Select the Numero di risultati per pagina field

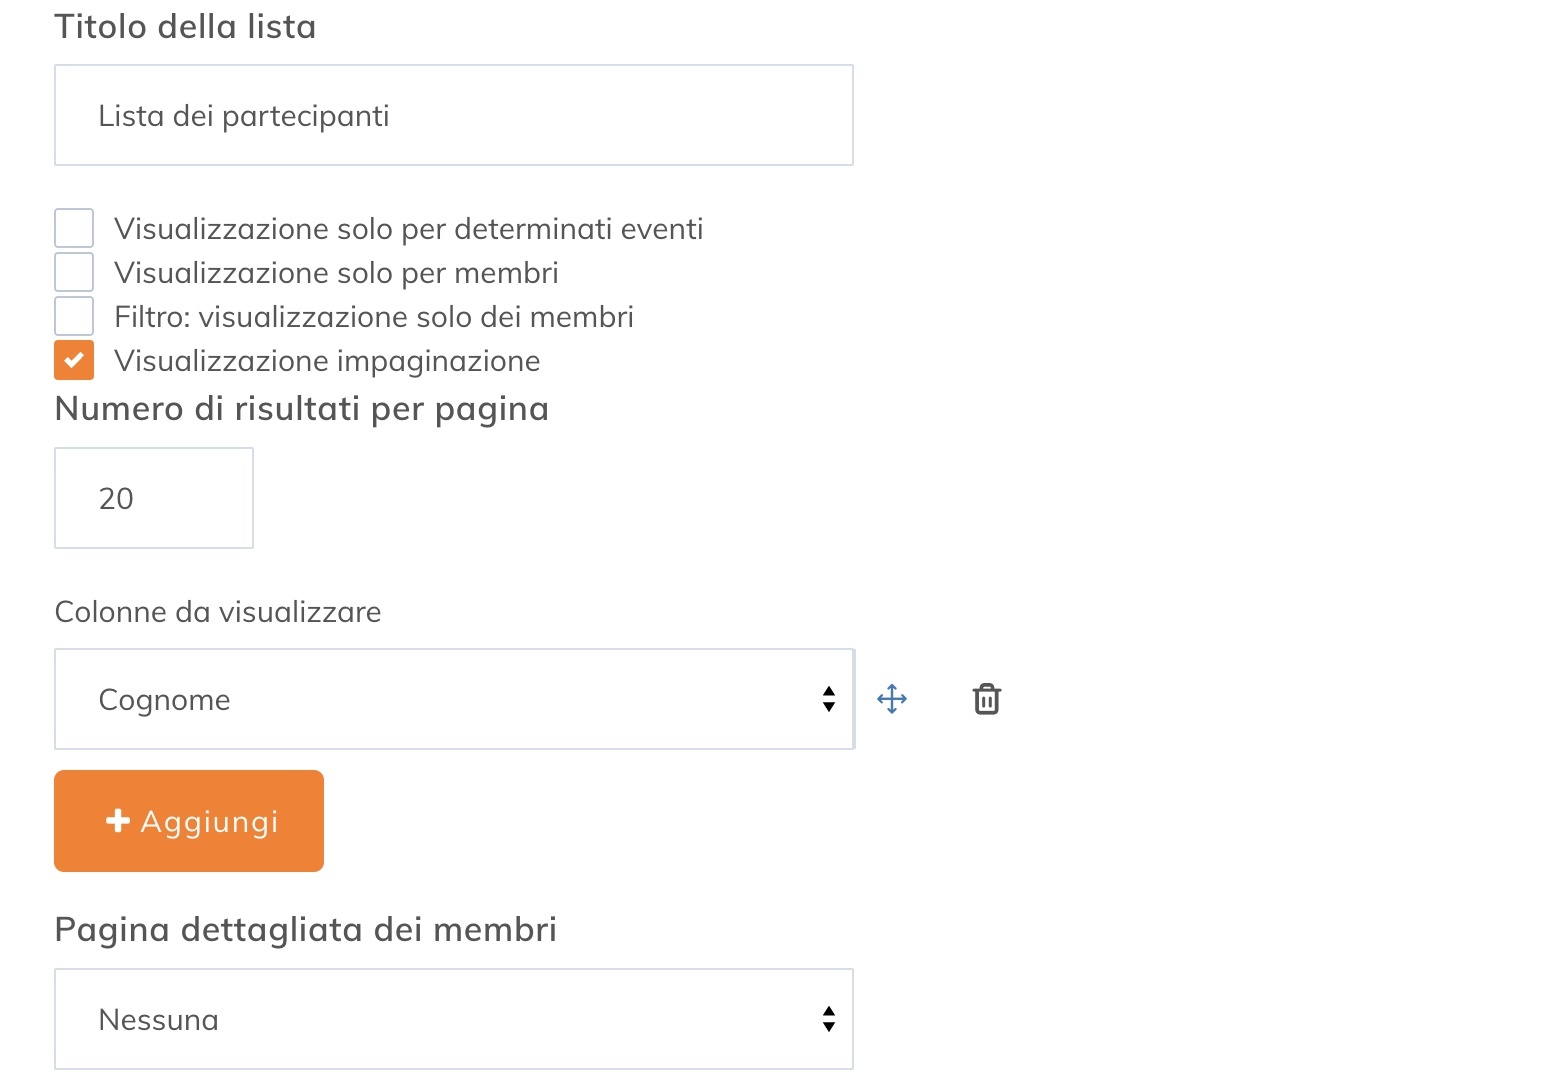tap(153, 497)
